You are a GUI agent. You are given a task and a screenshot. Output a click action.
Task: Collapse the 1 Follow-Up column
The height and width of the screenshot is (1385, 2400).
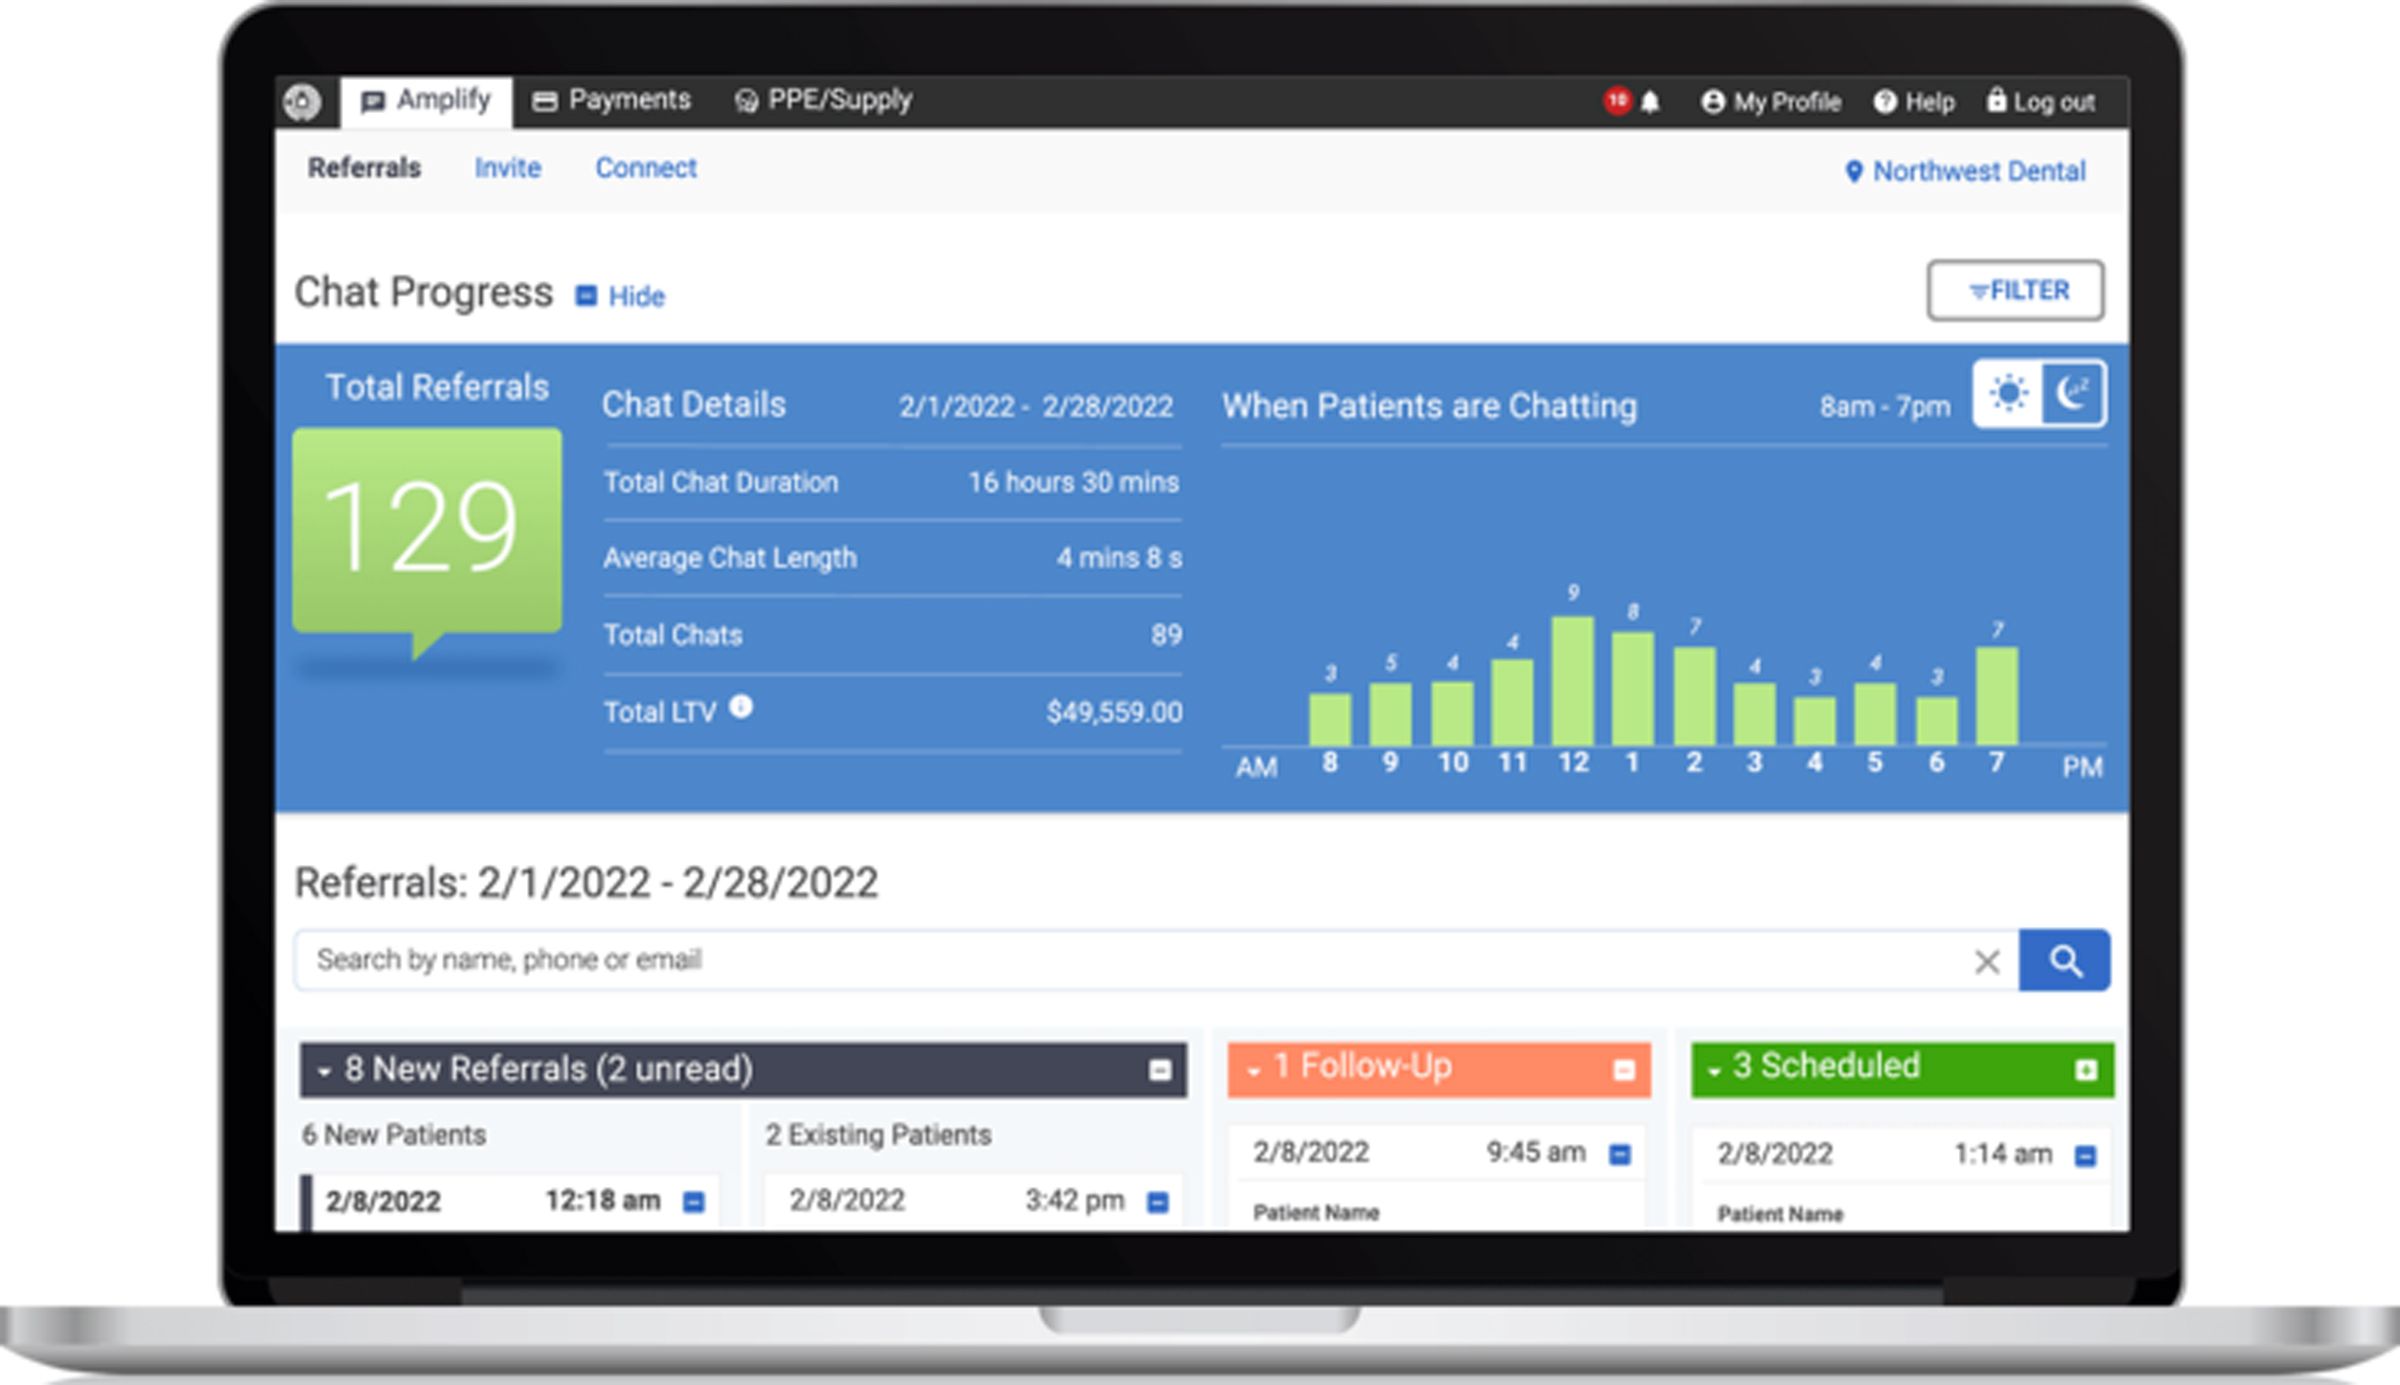(x=1624, y=1071)
